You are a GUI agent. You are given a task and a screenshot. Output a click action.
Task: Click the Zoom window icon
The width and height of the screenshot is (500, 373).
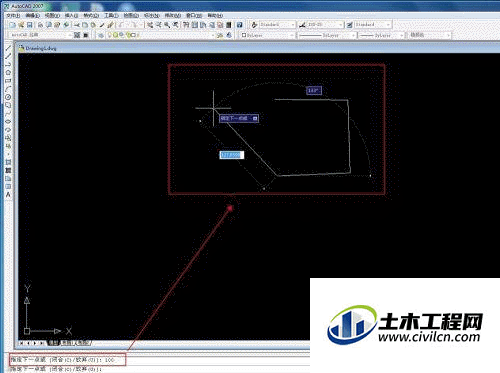[x=167, y=25]
